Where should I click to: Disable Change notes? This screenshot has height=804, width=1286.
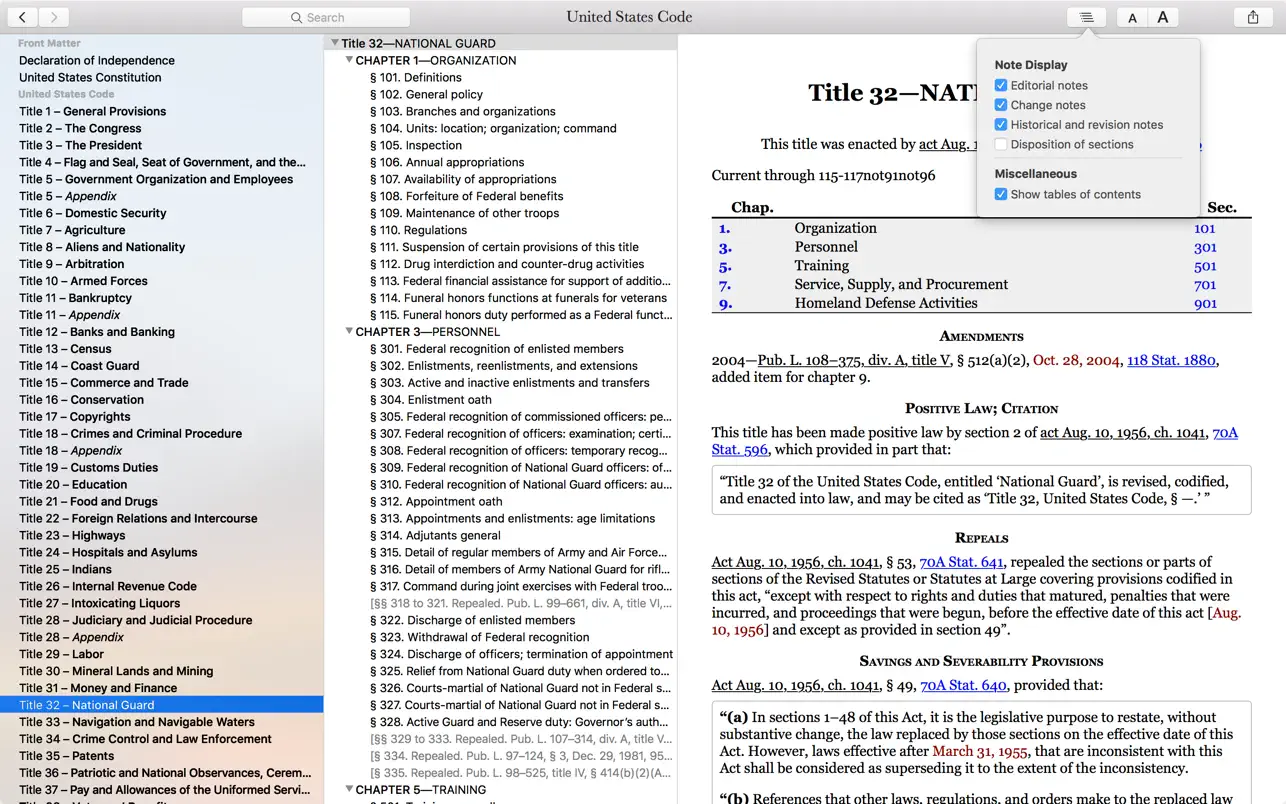[1001, 104]
